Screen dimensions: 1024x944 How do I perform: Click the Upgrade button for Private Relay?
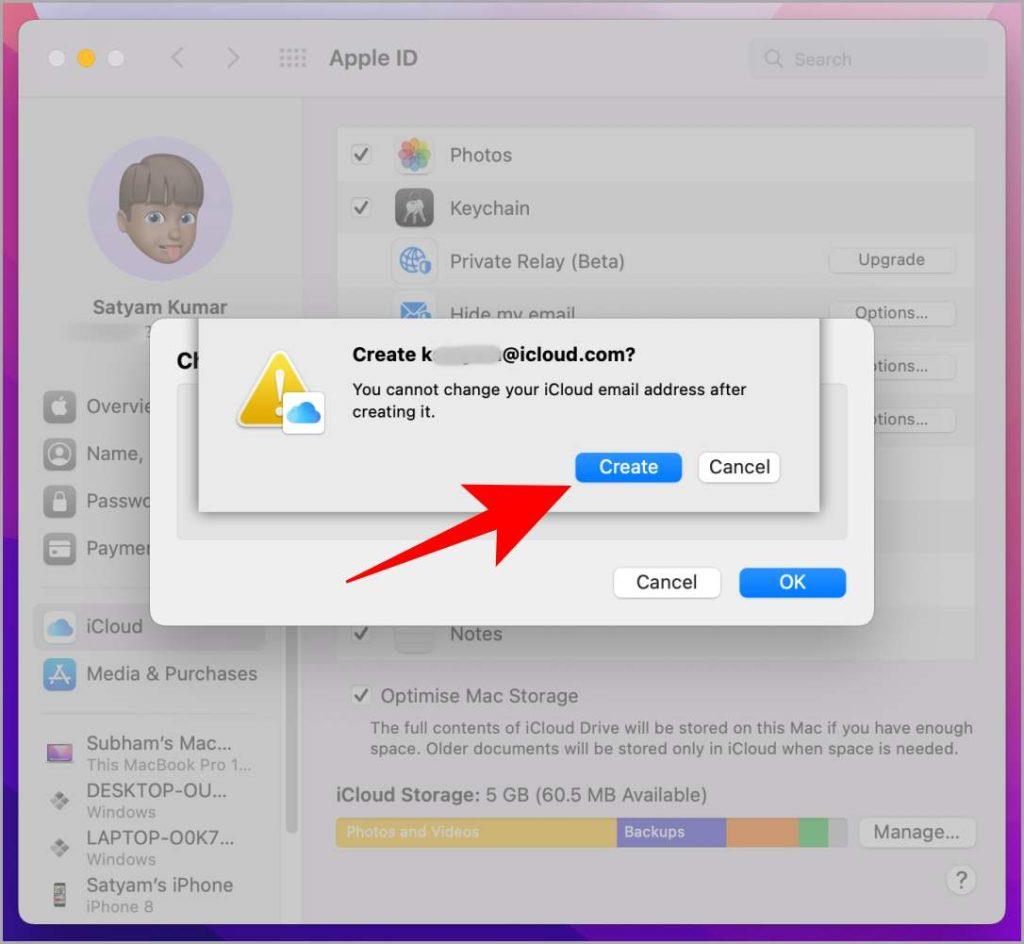click(891, 260)
